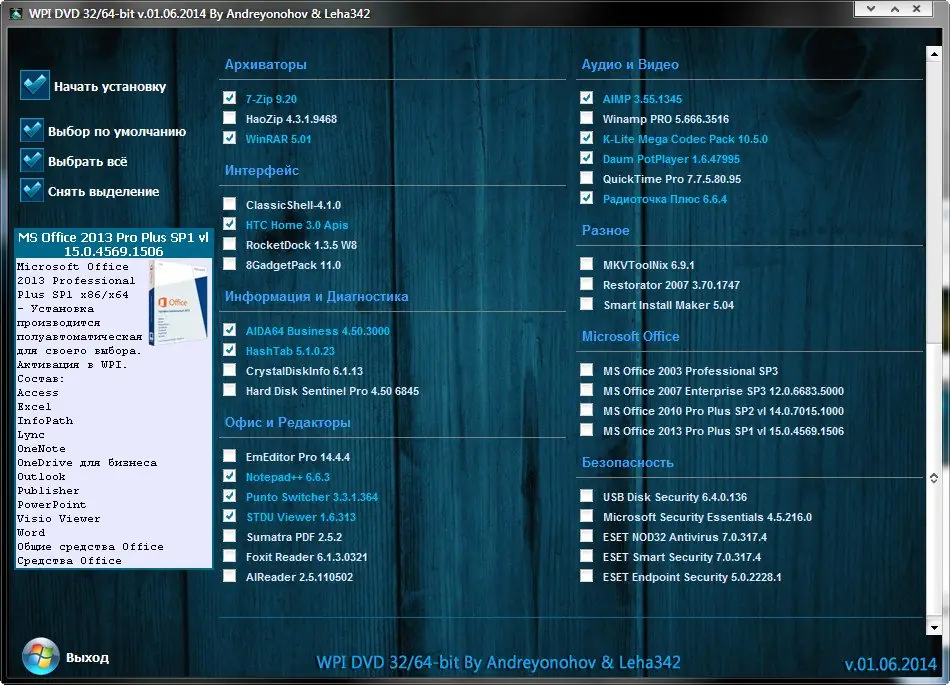Check the Microsoft Security Essentials 4.5.216.0 checkbox

pos(586,515)
